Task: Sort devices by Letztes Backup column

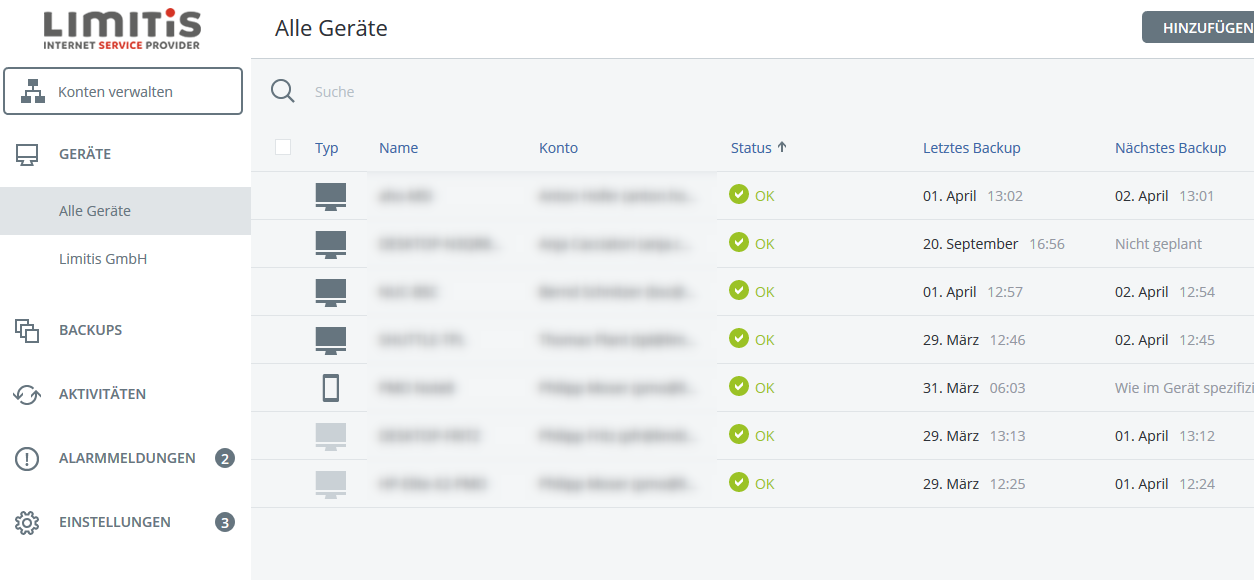Action: pyautogui.click(x=971, y=148)
